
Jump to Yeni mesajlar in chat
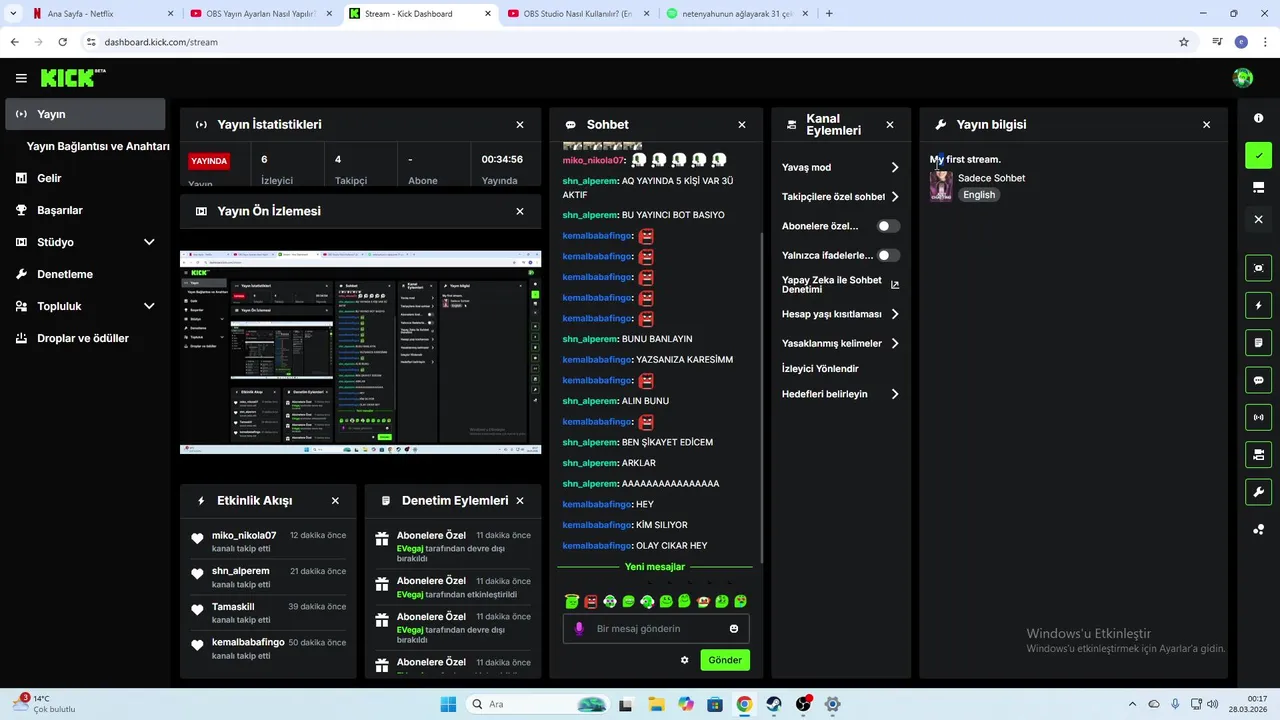pyautogui.click(x=655, y=567)
